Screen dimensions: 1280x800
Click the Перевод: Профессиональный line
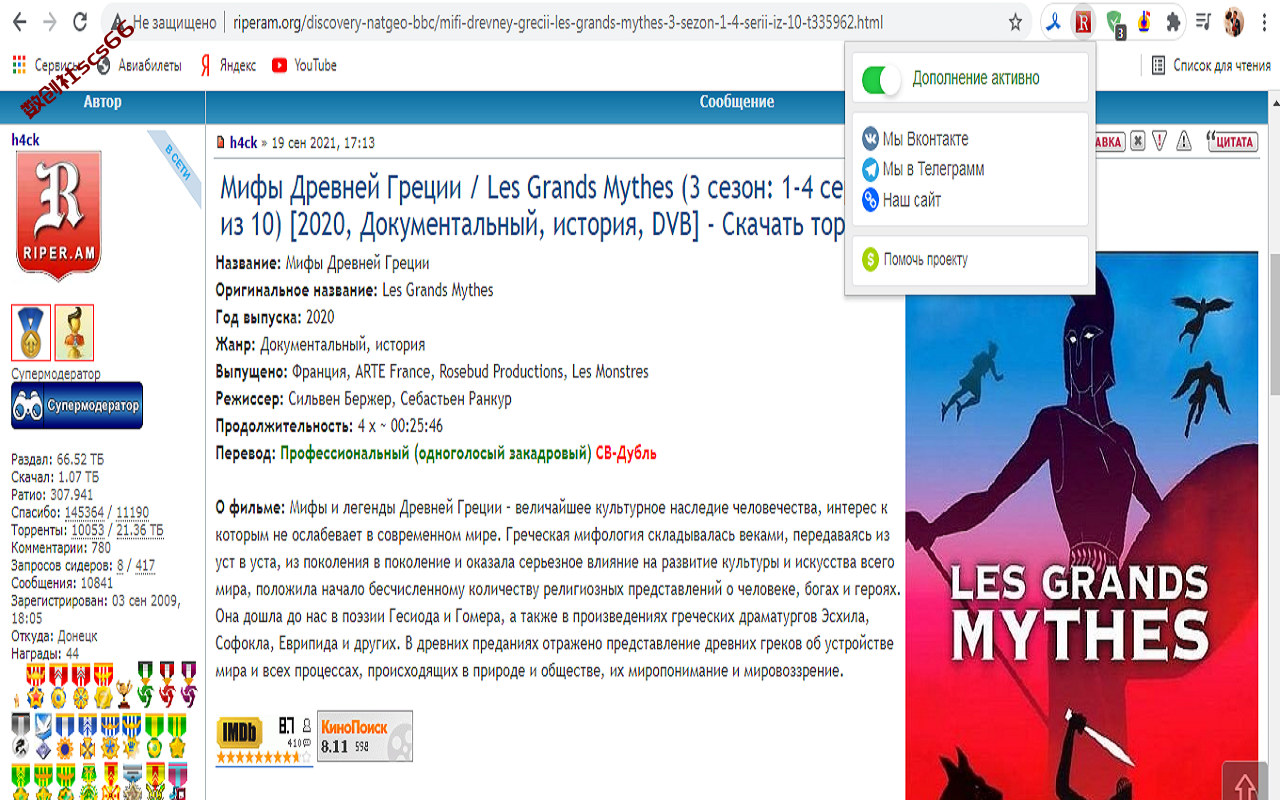coord(436,453)
